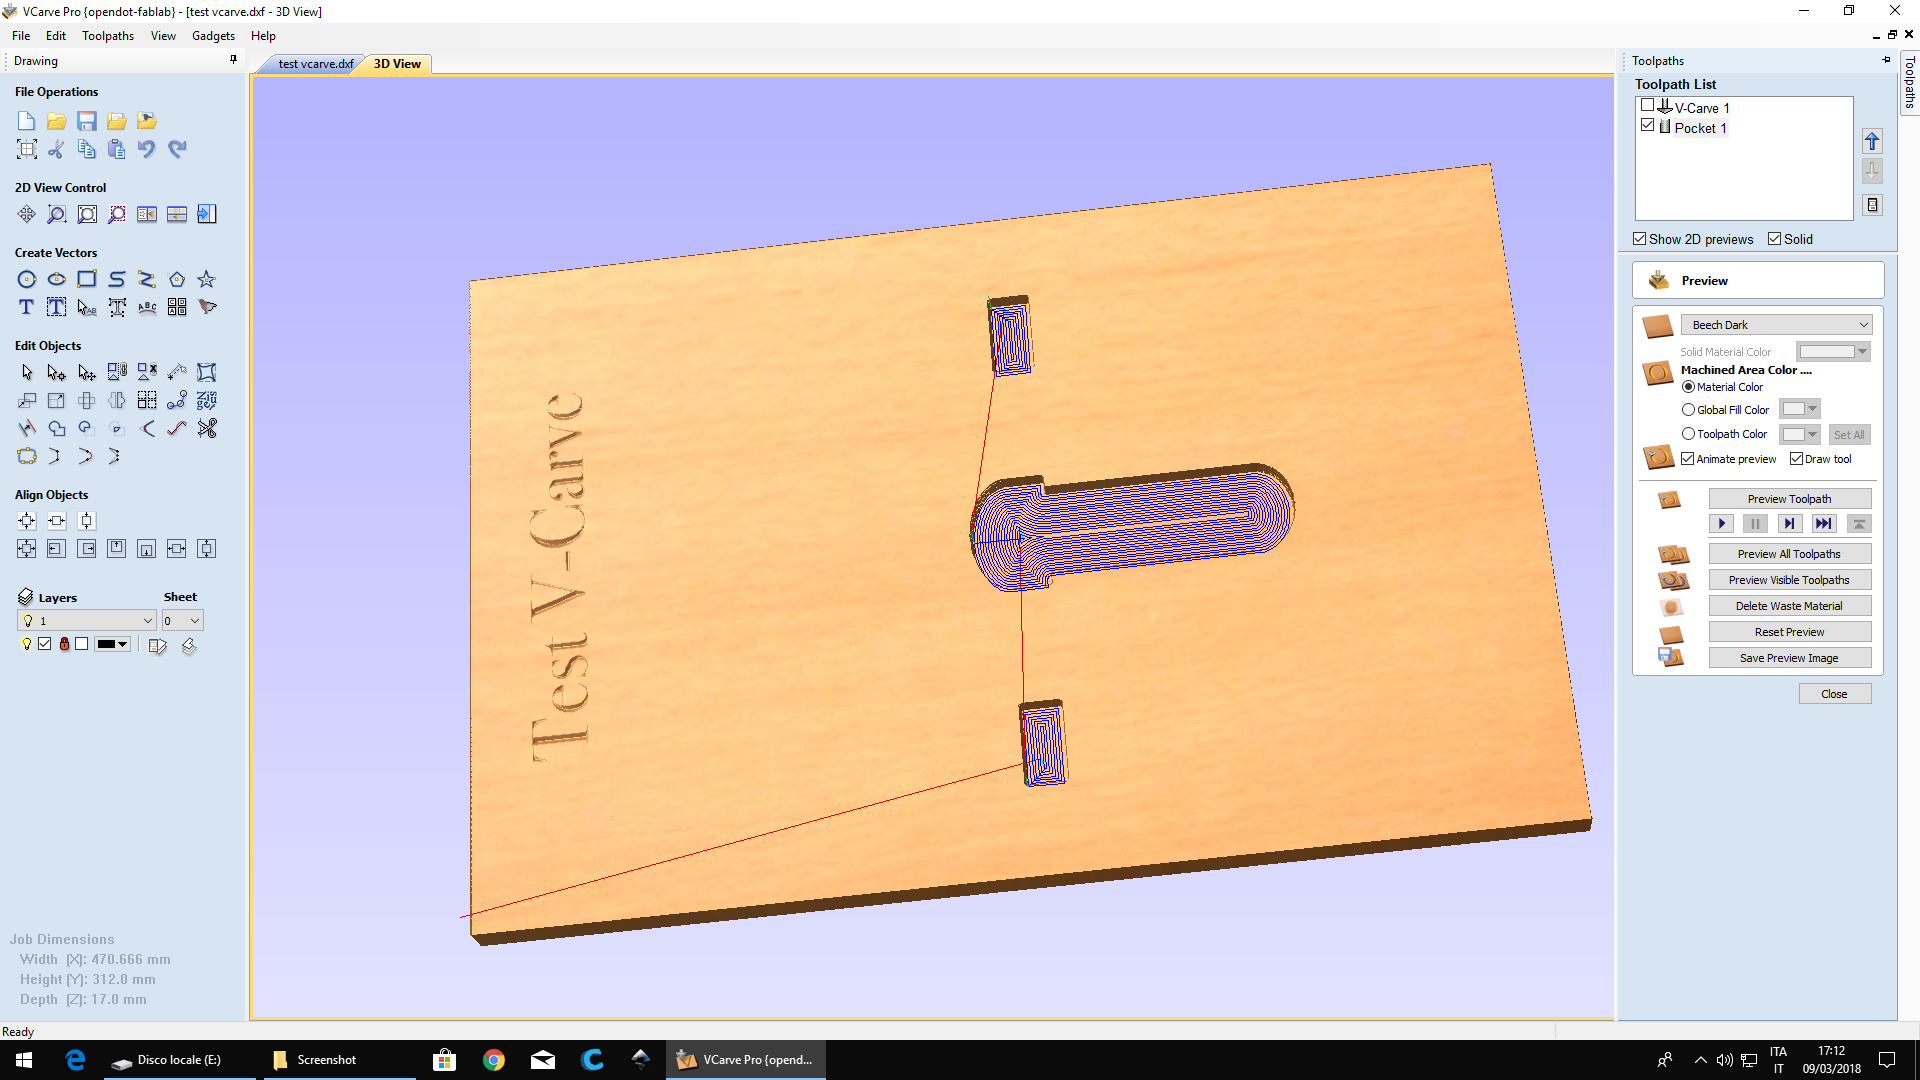Open the Text on Curve tool
1920x1080 pixels.
[x=147, y=307]
